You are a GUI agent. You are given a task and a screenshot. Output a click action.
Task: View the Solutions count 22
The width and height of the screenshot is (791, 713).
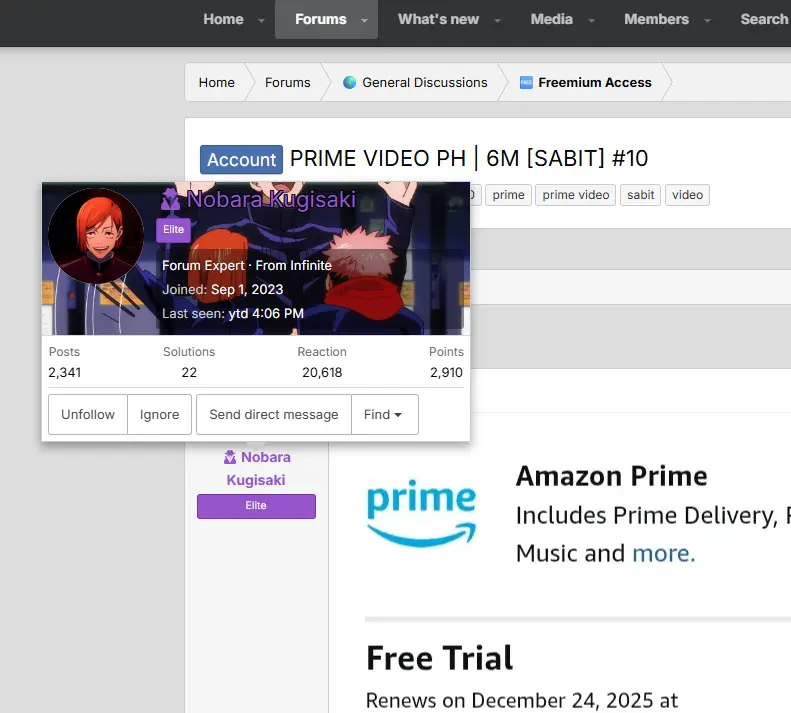[x=189, y=372]
